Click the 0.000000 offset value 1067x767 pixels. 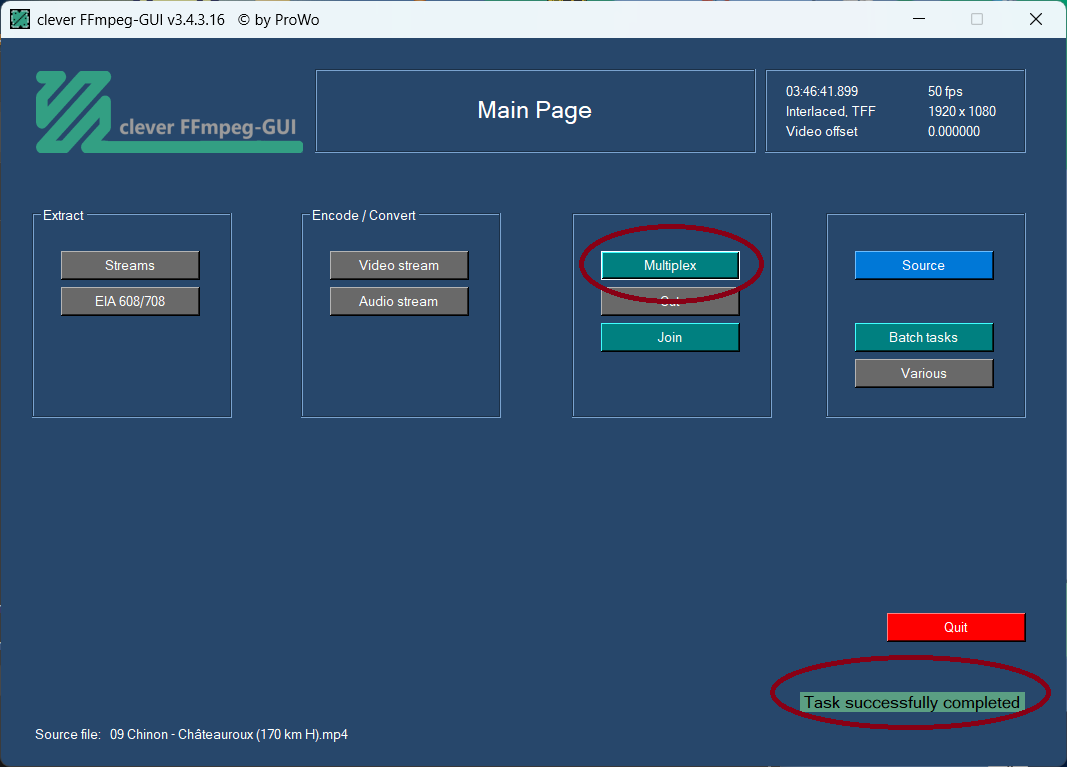tap(953, 131)
